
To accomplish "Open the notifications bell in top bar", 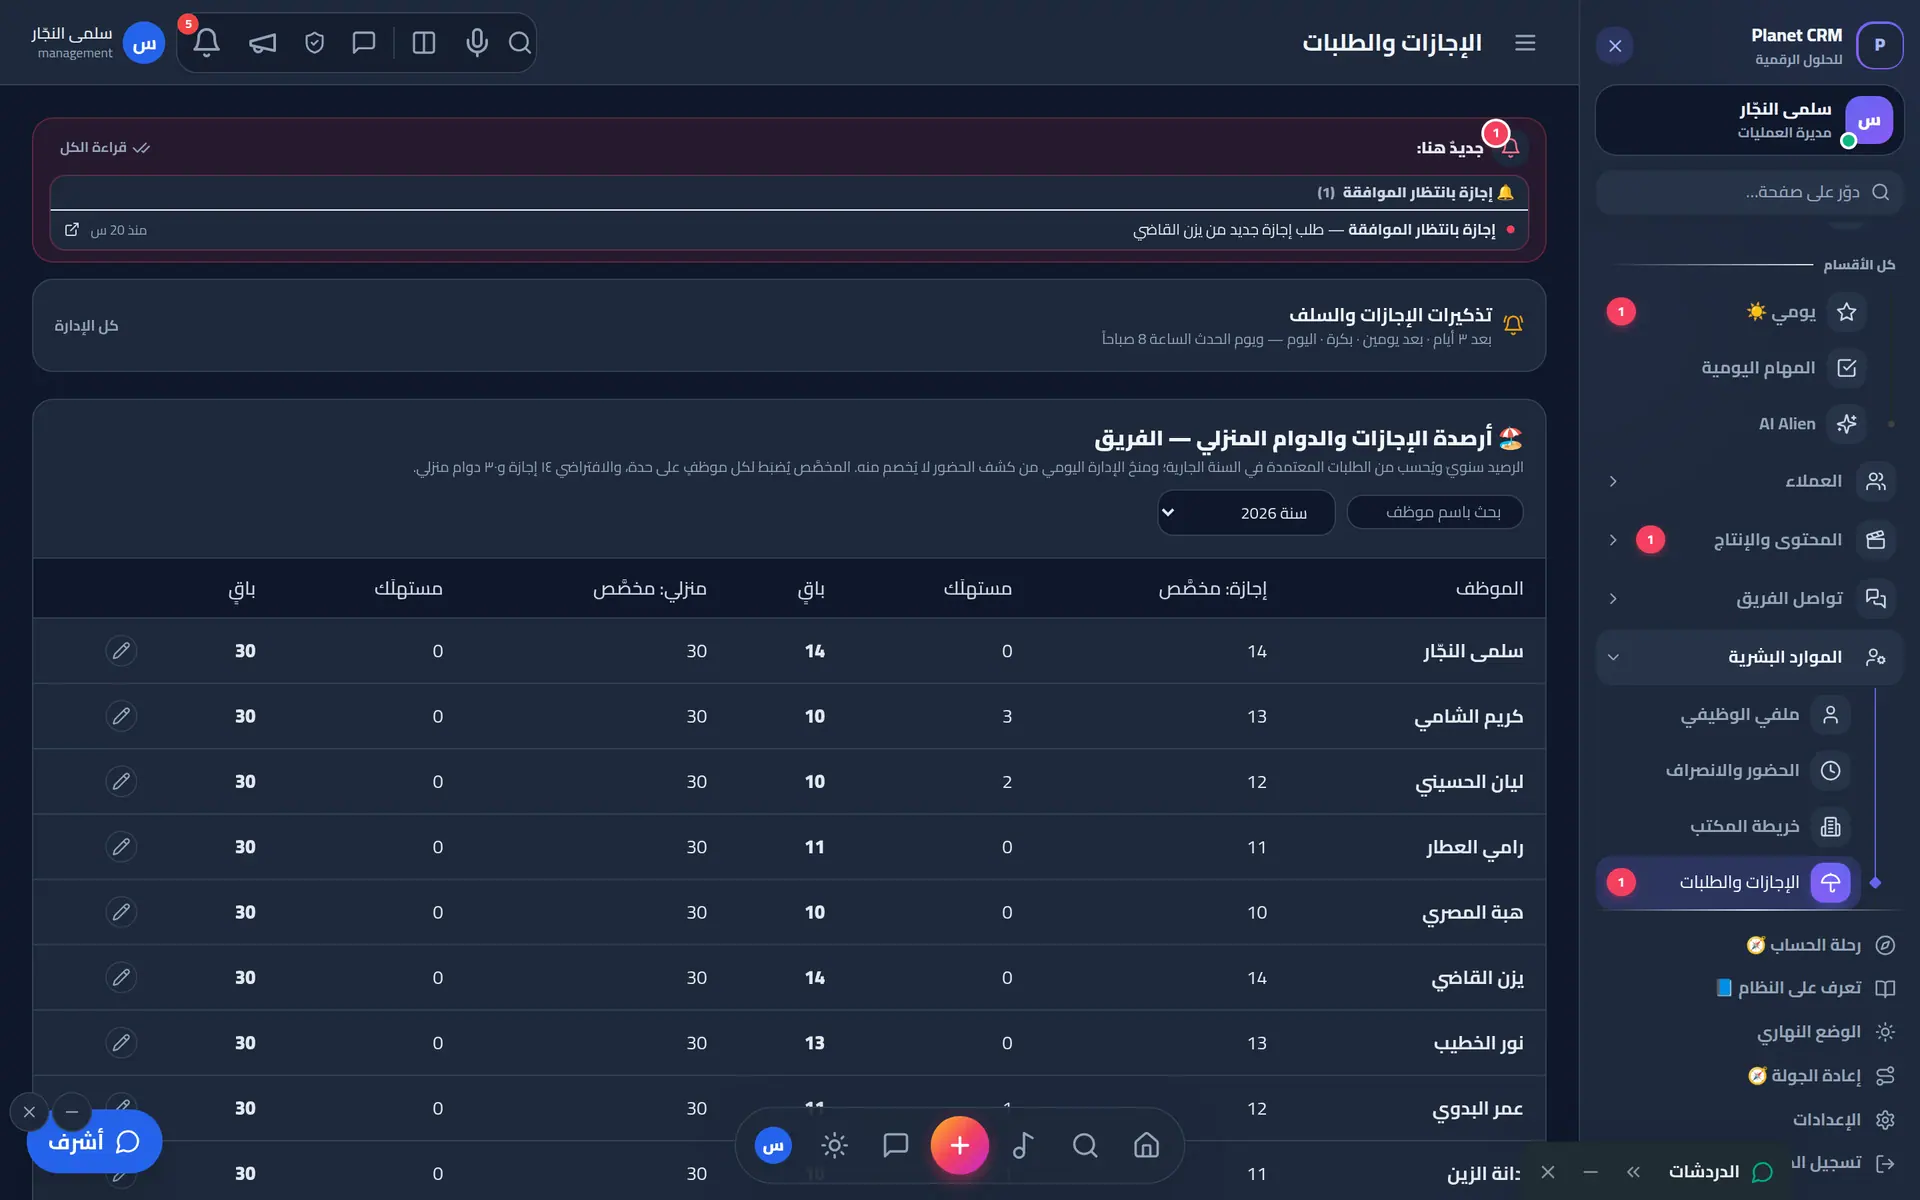I will [x=207, y=43].
